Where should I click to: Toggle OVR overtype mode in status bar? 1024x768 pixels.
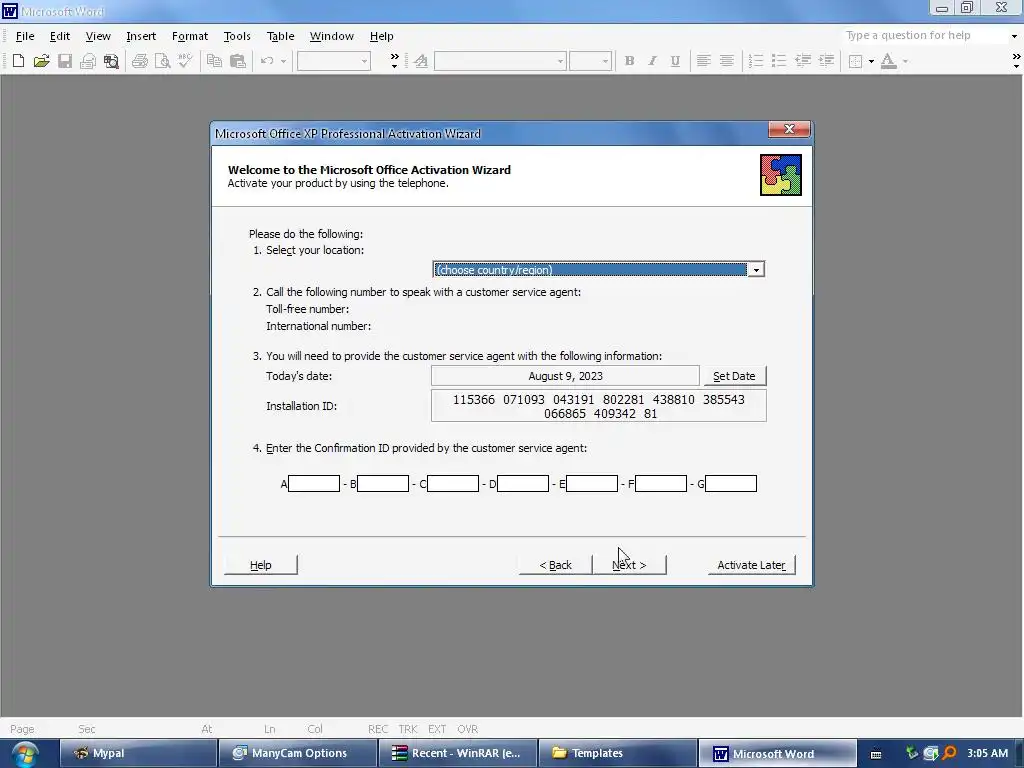(468, 729)
